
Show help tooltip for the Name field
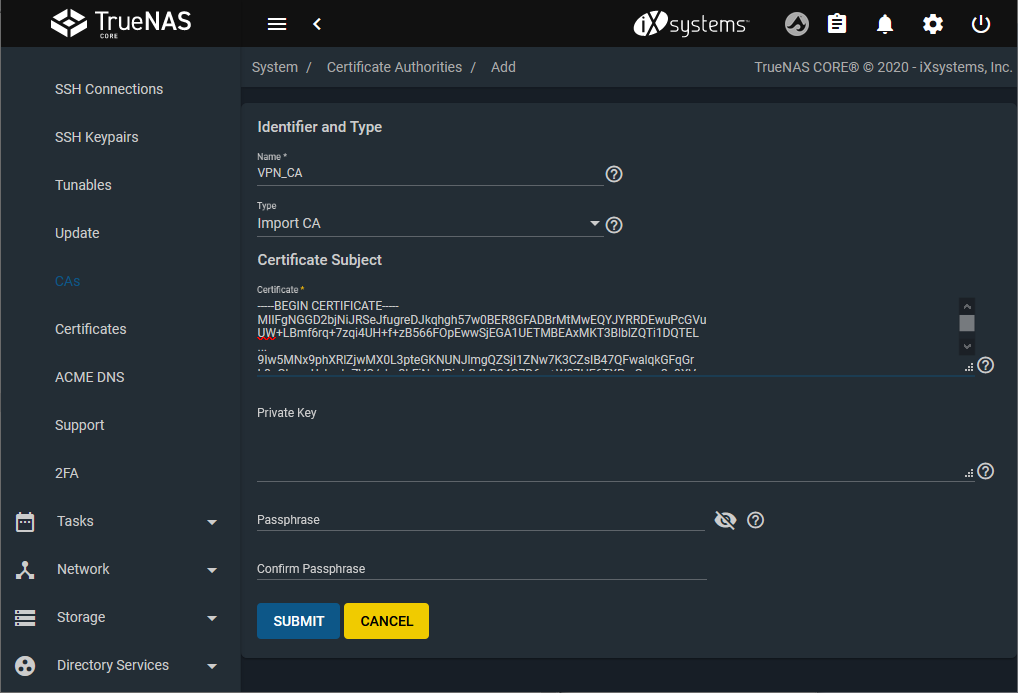coord(615,174)
